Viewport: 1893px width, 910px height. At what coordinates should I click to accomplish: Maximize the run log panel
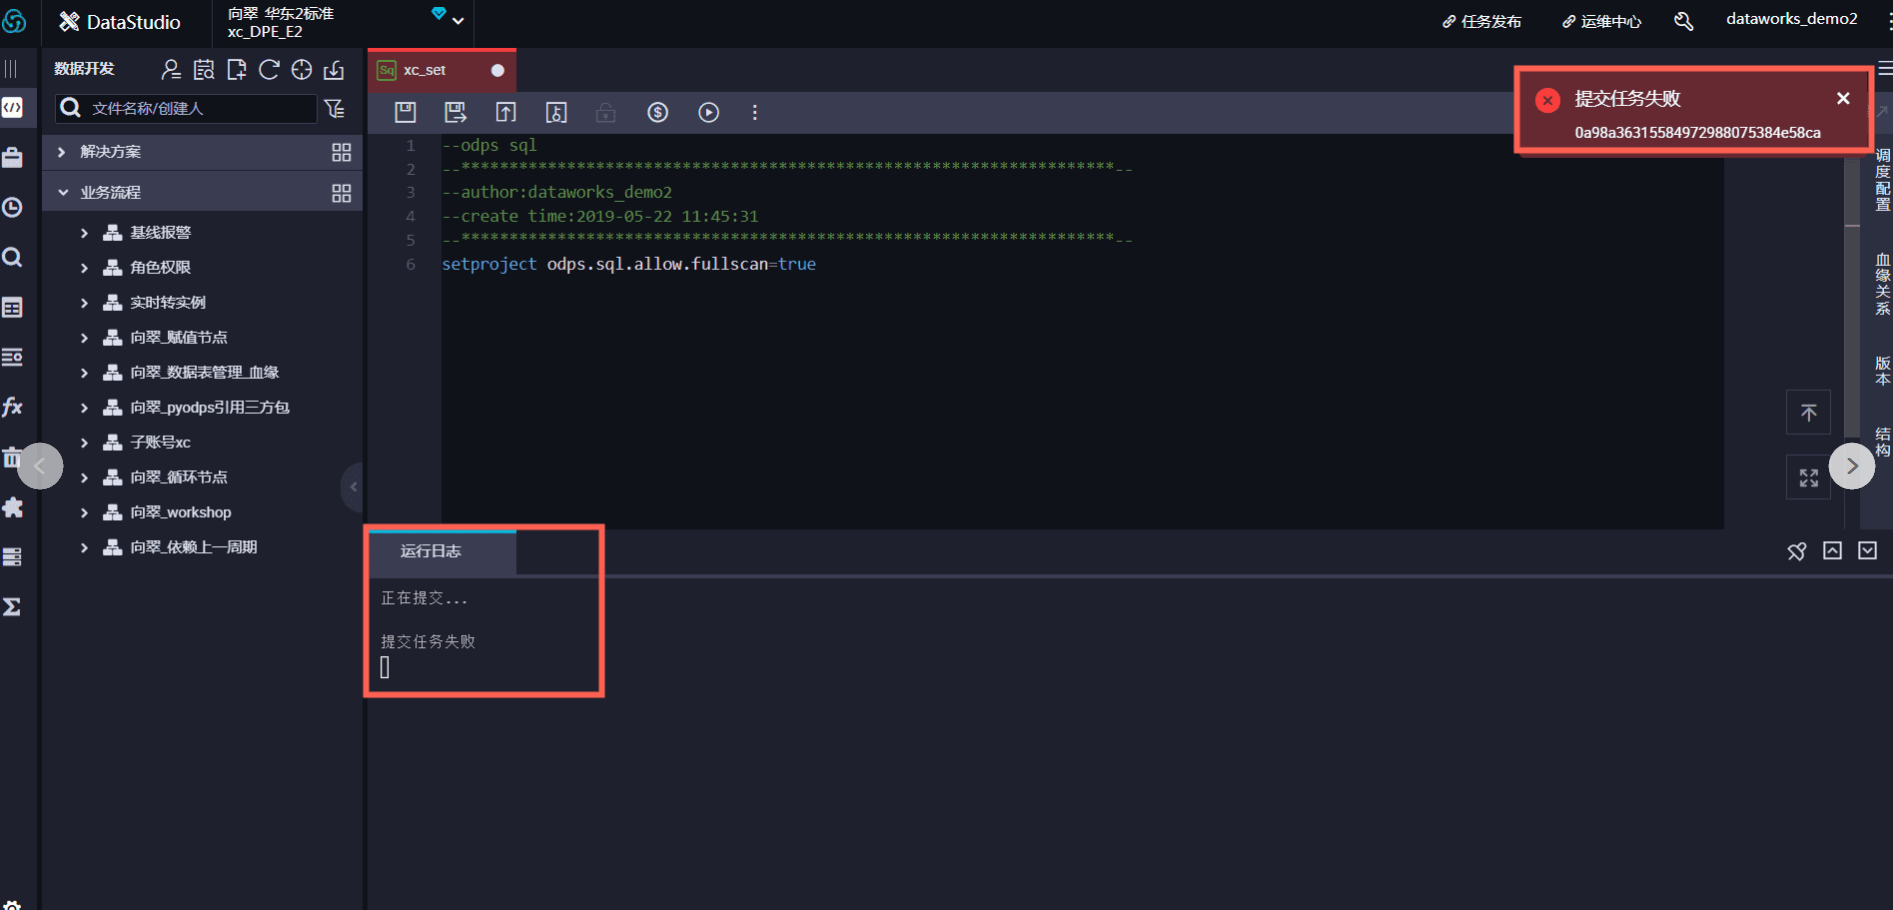[x=1832, y=551]
